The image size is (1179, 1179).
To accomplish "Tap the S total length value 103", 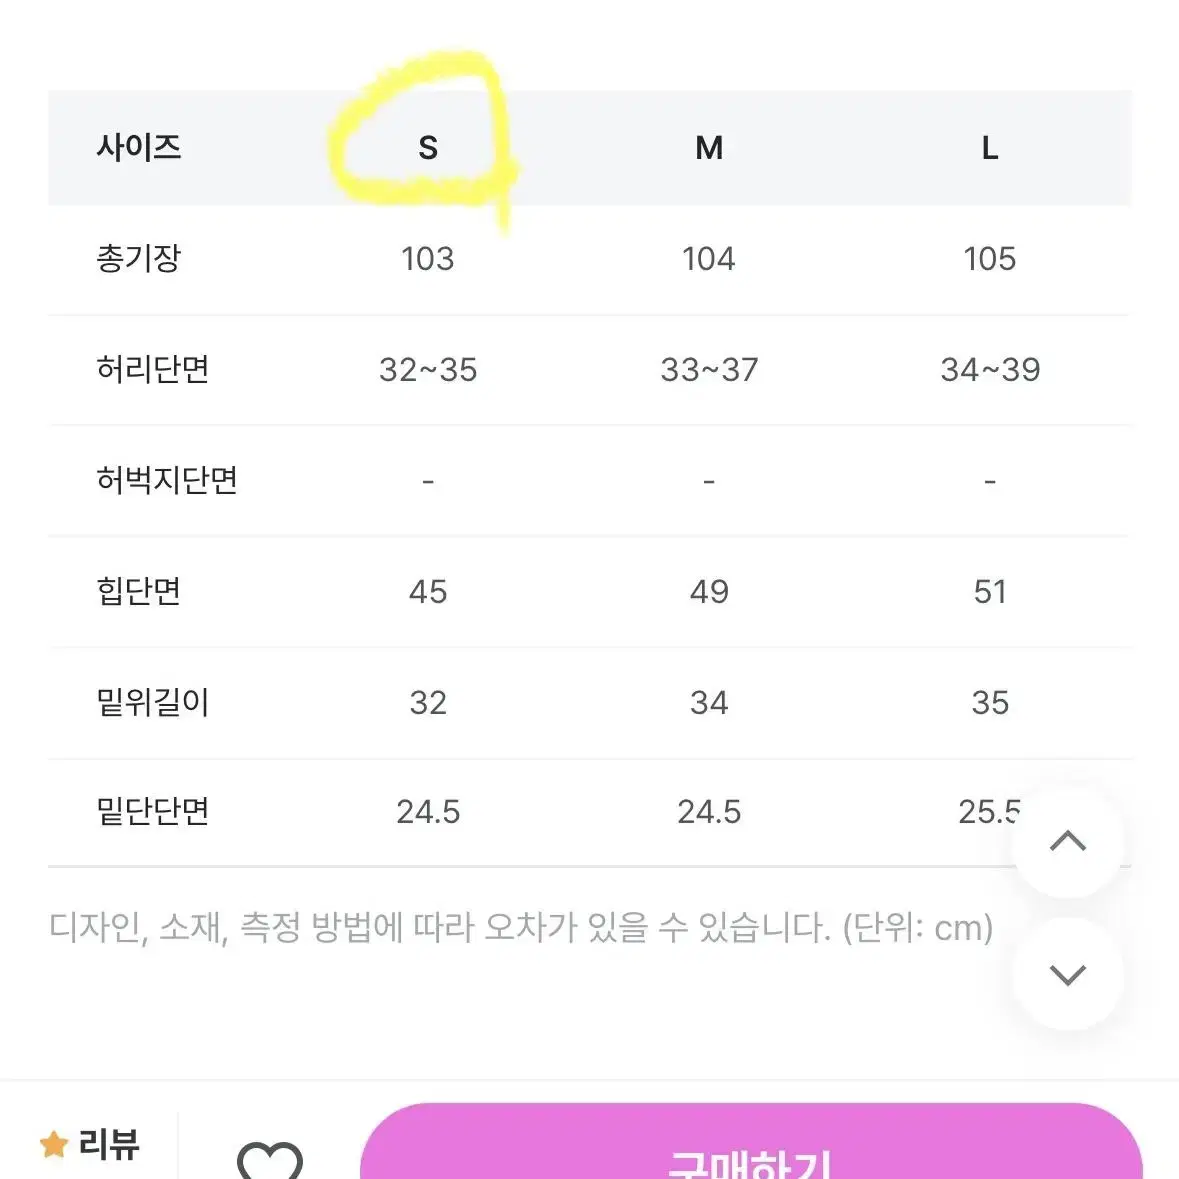I will [x=428, y=259].
